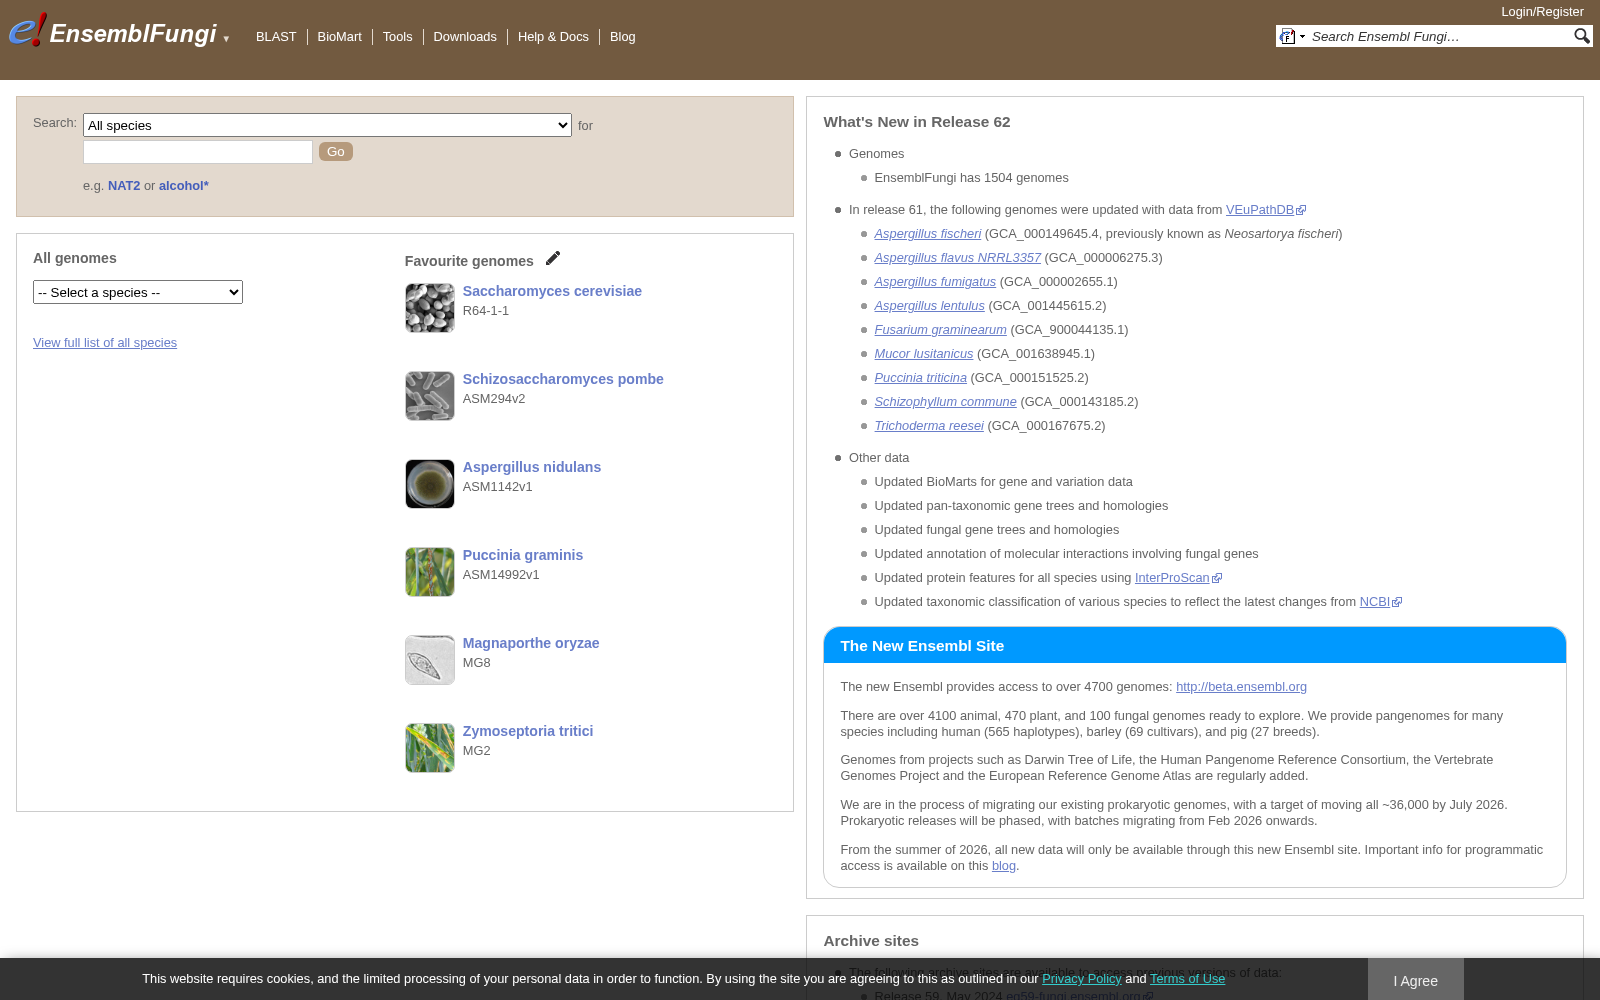Screen dimensions: 1600x1000
Task: Click the Go button
Action: coord(336,152)
